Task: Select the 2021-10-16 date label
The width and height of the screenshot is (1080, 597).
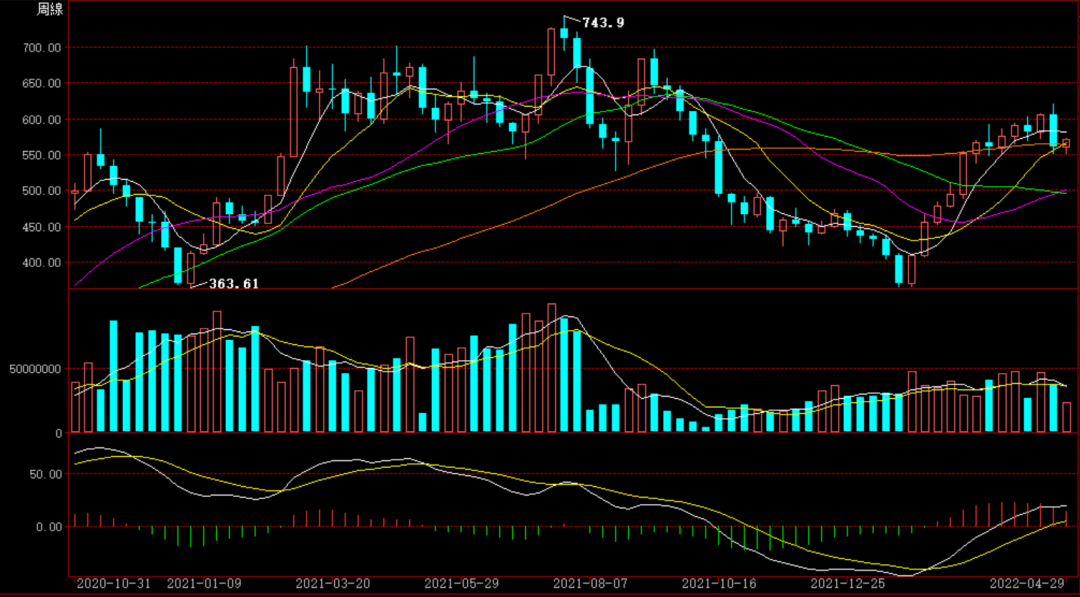Action: point(719,583)
